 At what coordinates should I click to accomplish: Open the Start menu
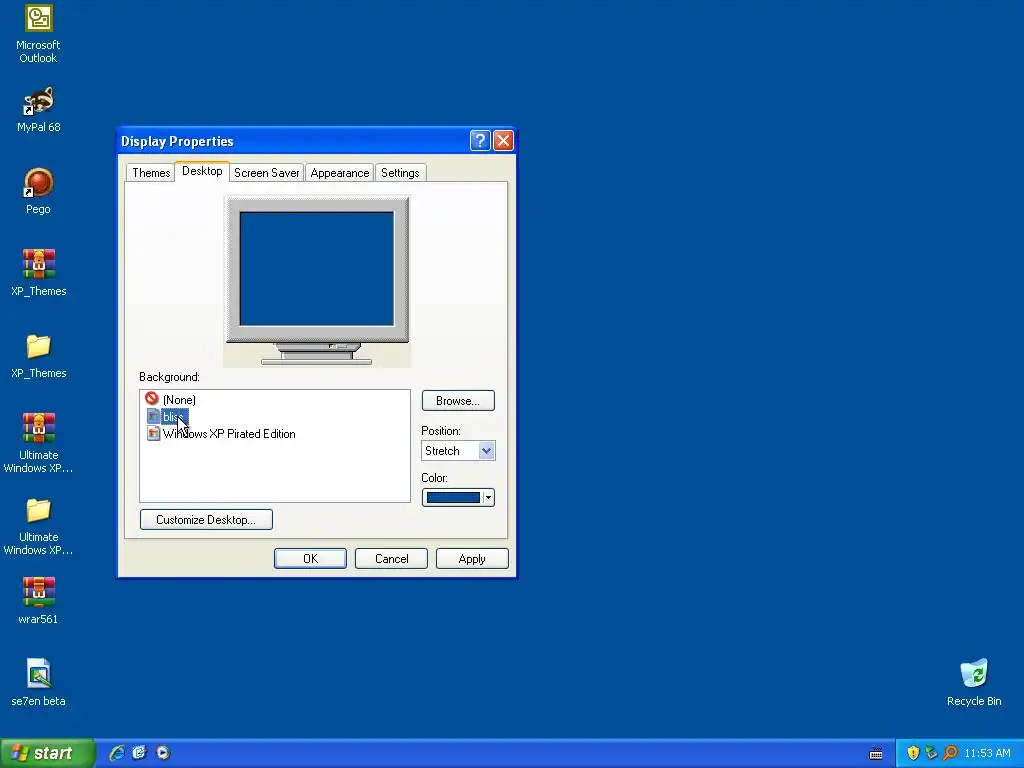pos(48,753)
